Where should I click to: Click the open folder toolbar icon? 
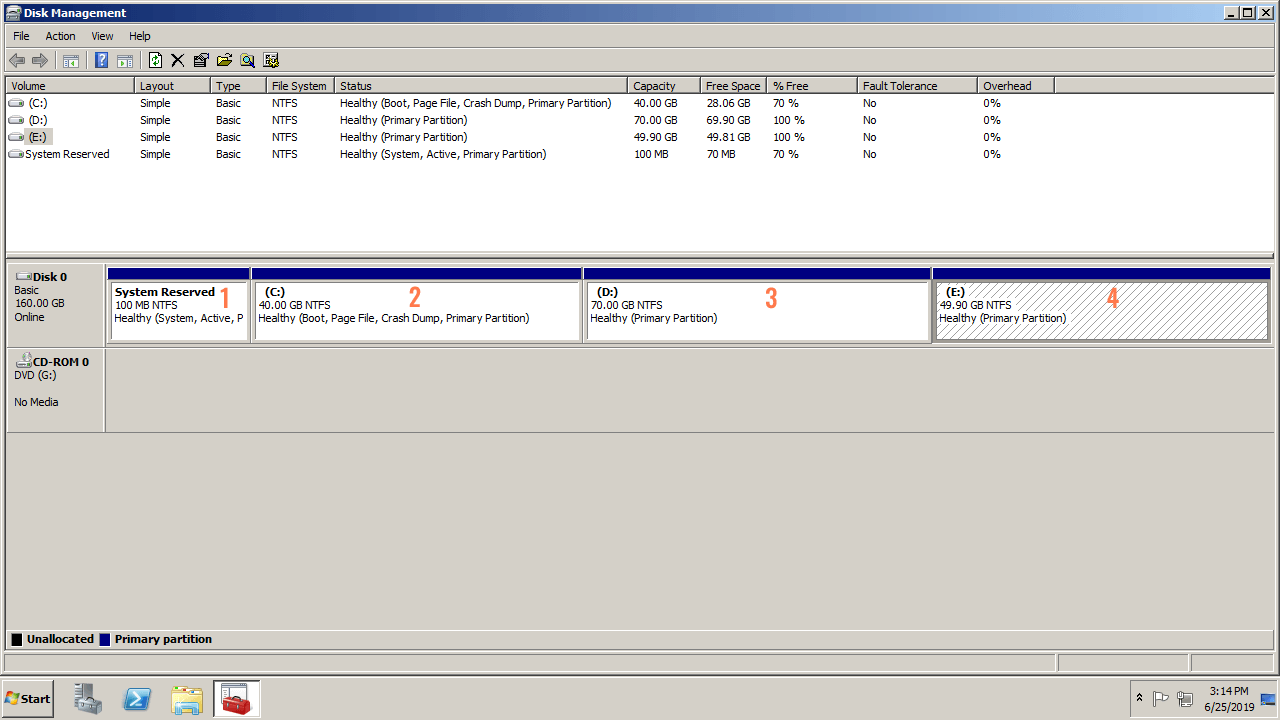pos(224,60)
